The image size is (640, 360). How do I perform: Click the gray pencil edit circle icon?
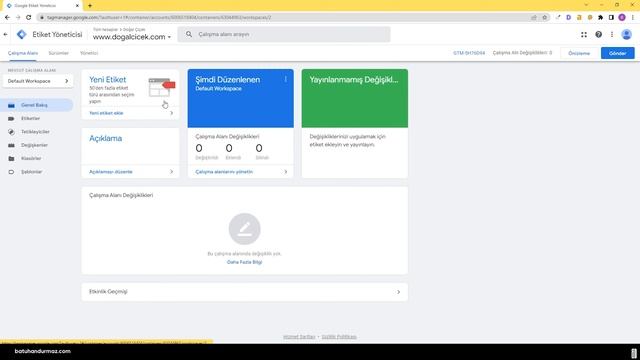click(x=244, y=229)
